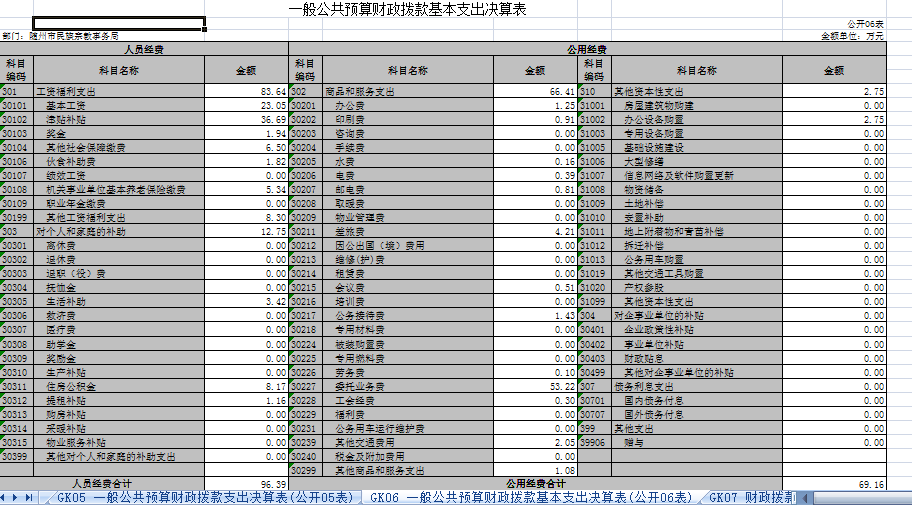Select the 工资福利支出 amount cell 83.64
The height and width of the screenshot is (505, 912).
pos(246,91)
